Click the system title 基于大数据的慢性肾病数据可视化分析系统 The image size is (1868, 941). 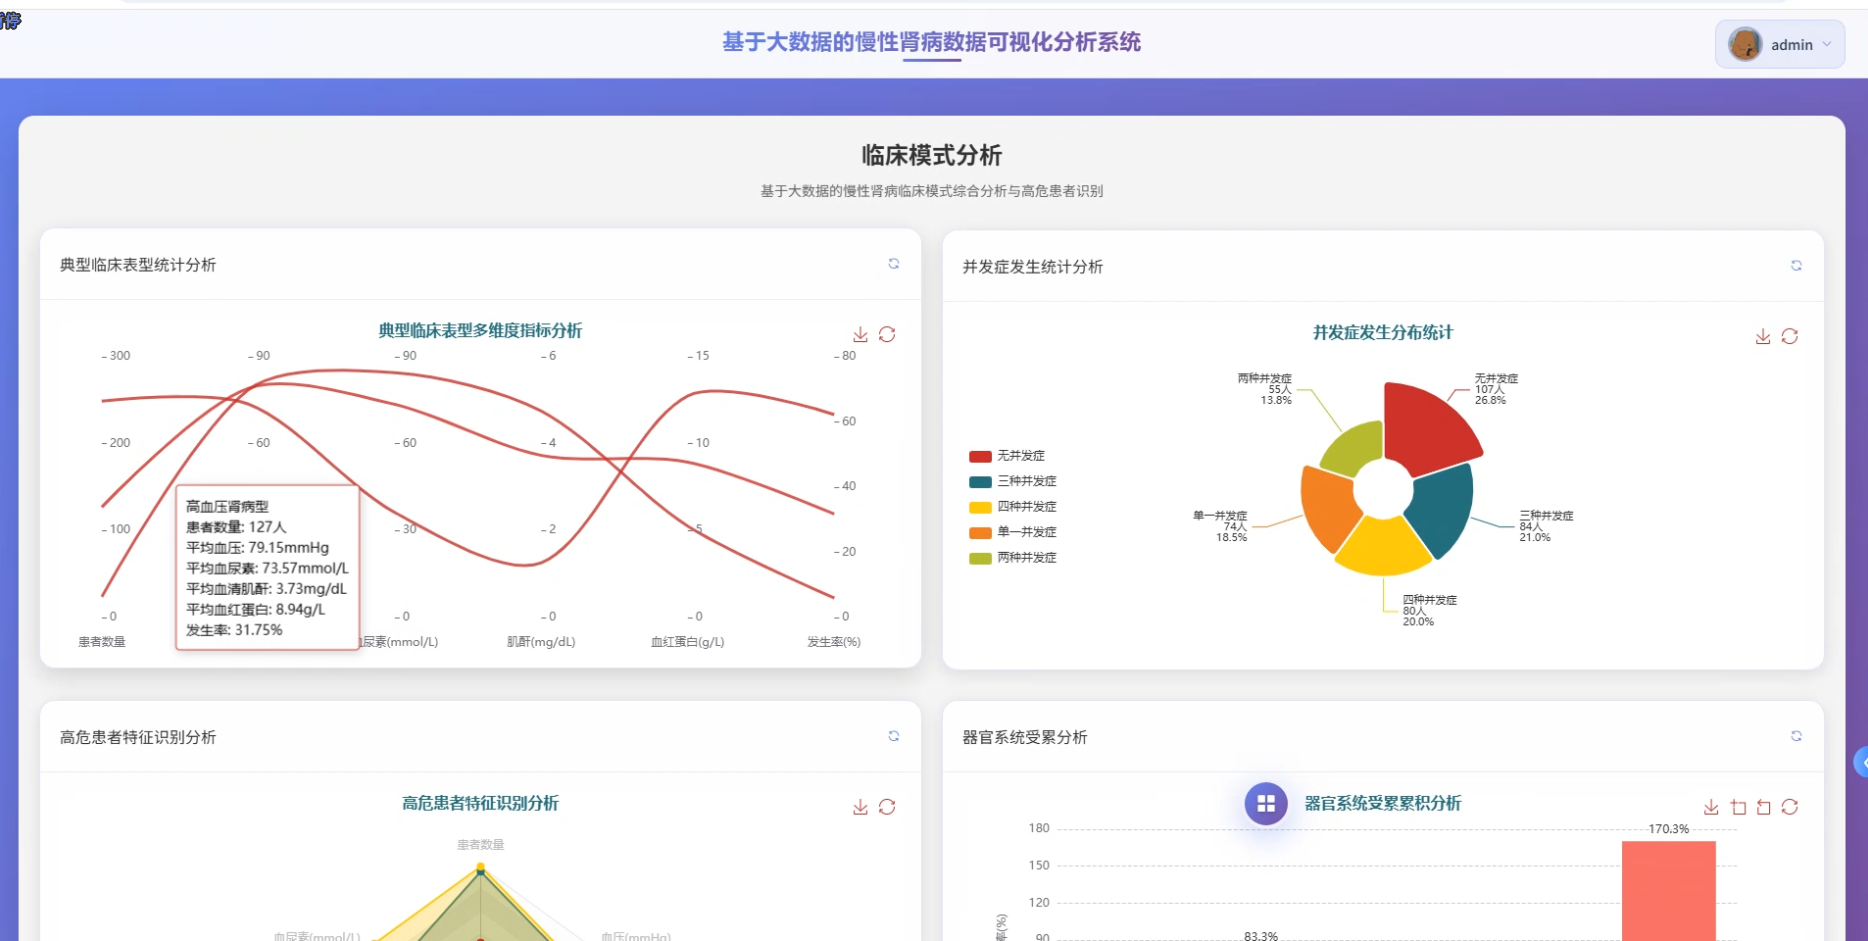click(931, 42)
